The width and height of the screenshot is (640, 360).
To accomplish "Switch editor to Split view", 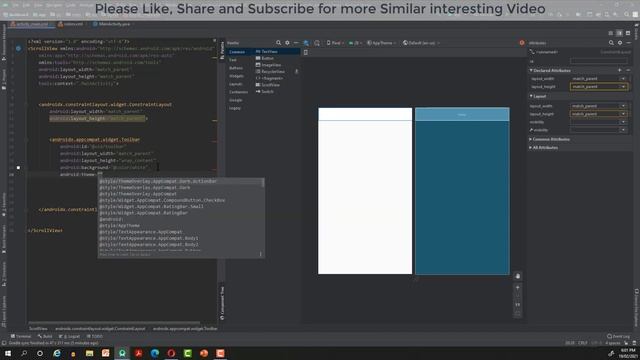I will pos(619,33).
